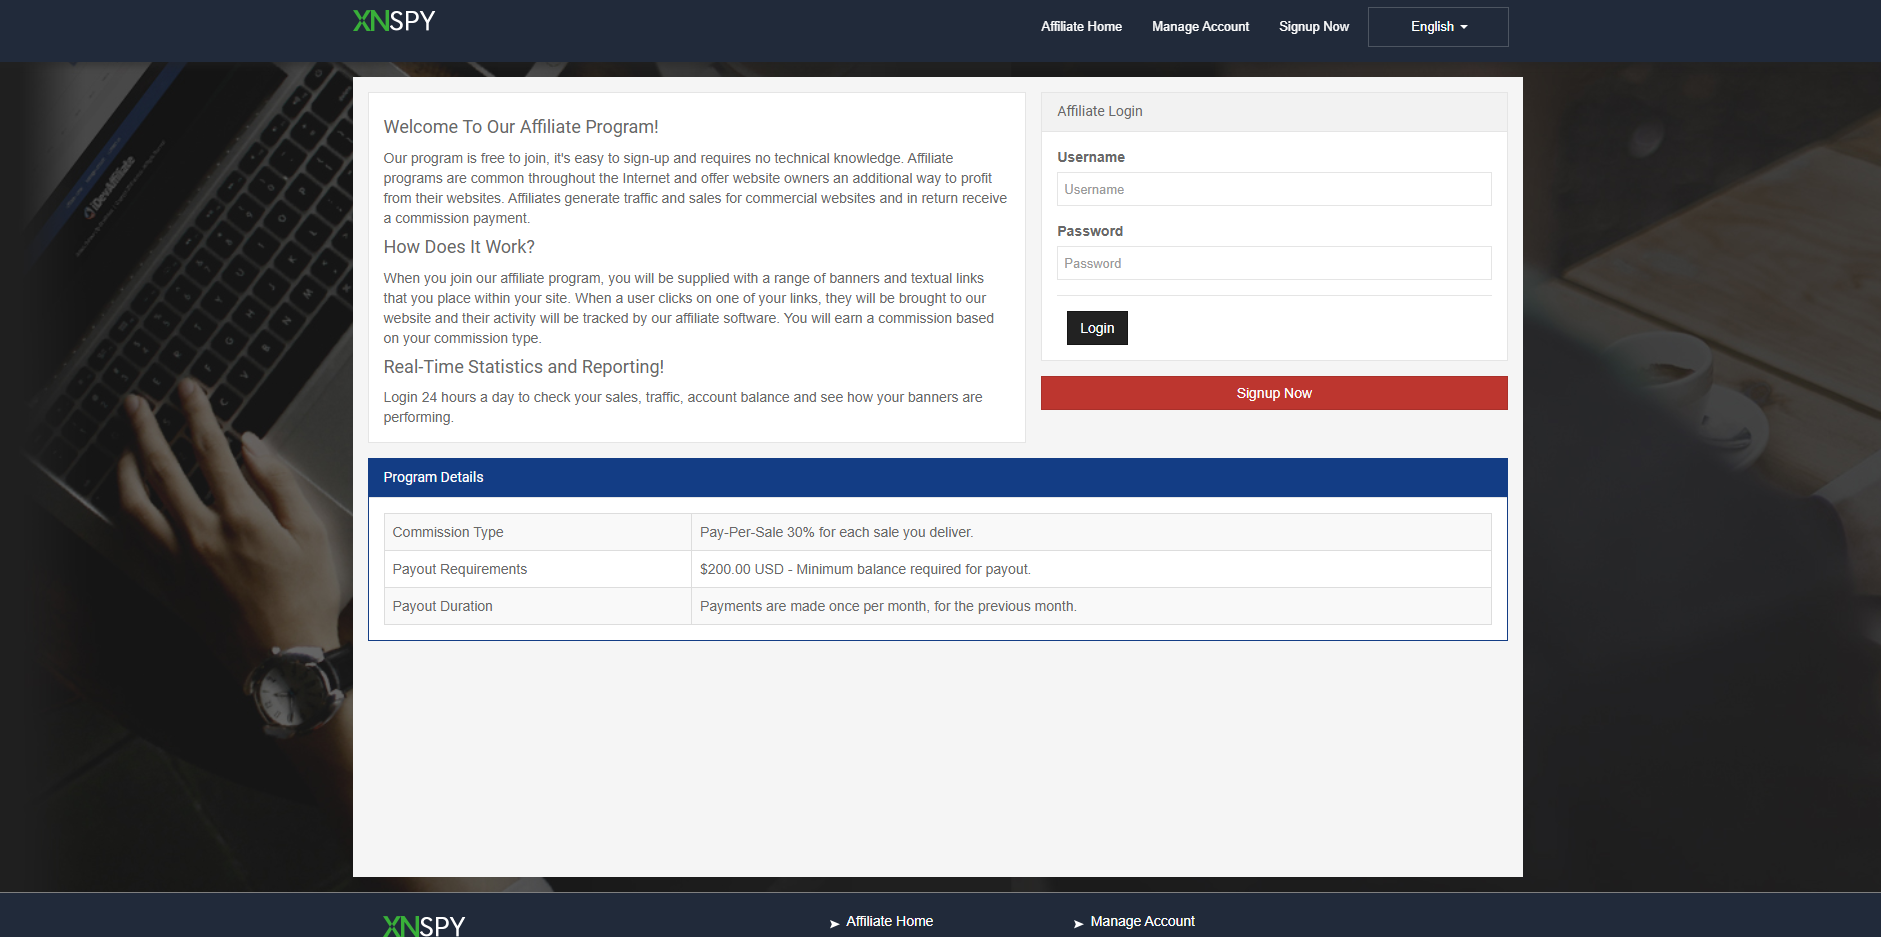Click the Welcome To Our Affiliate Program heading
This screenshot has width=1881, height=937.
point(520,127)
